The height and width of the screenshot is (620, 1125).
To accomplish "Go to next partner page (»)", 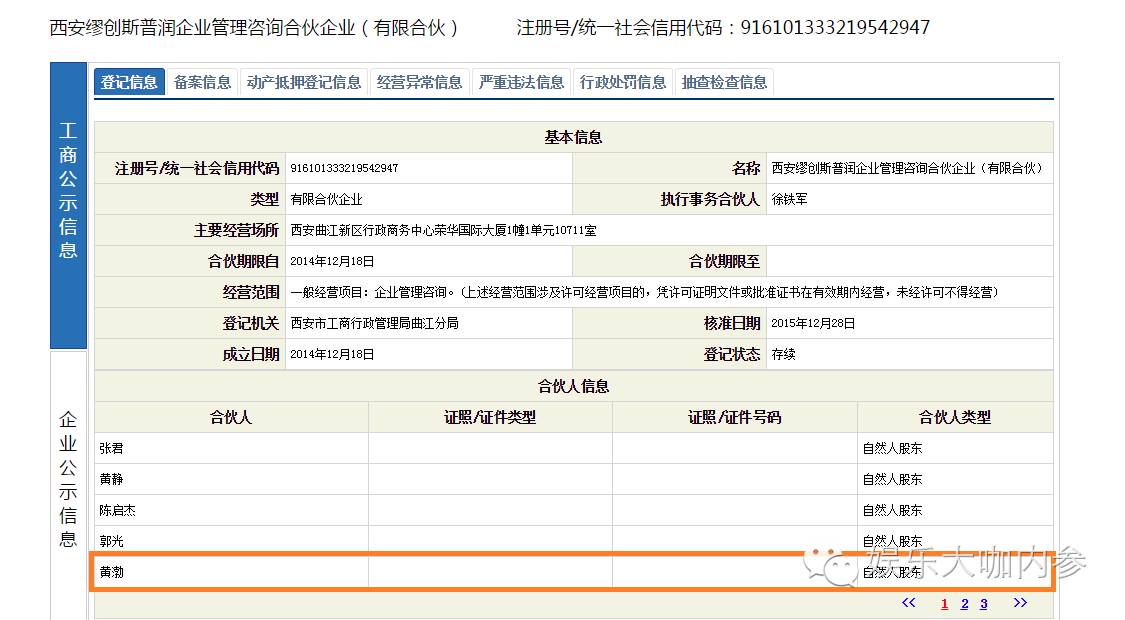I will pyautogui.click(x=1020, y=603).
